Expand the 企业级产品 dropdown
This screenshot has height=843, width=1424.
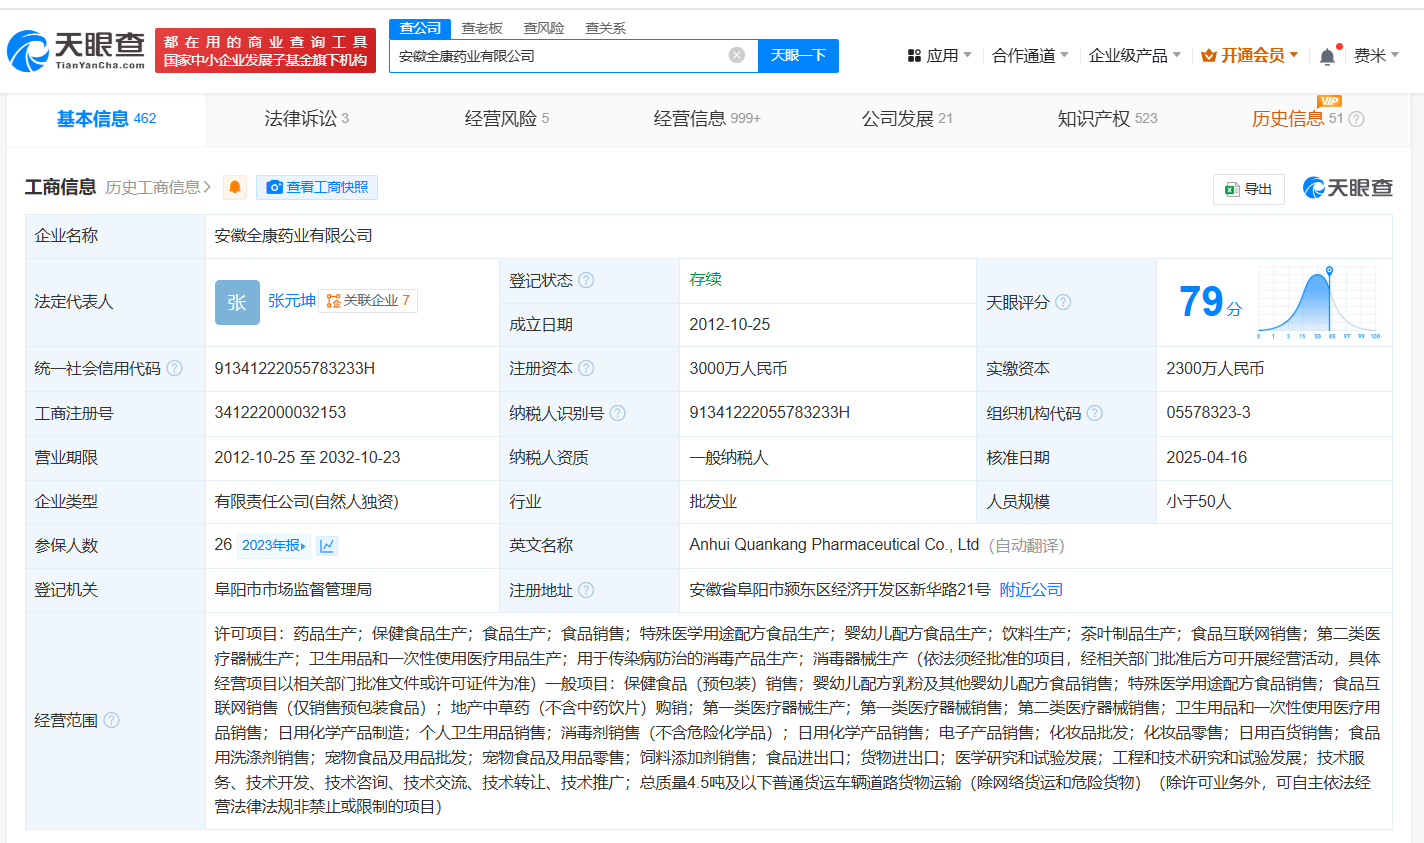1134,56
